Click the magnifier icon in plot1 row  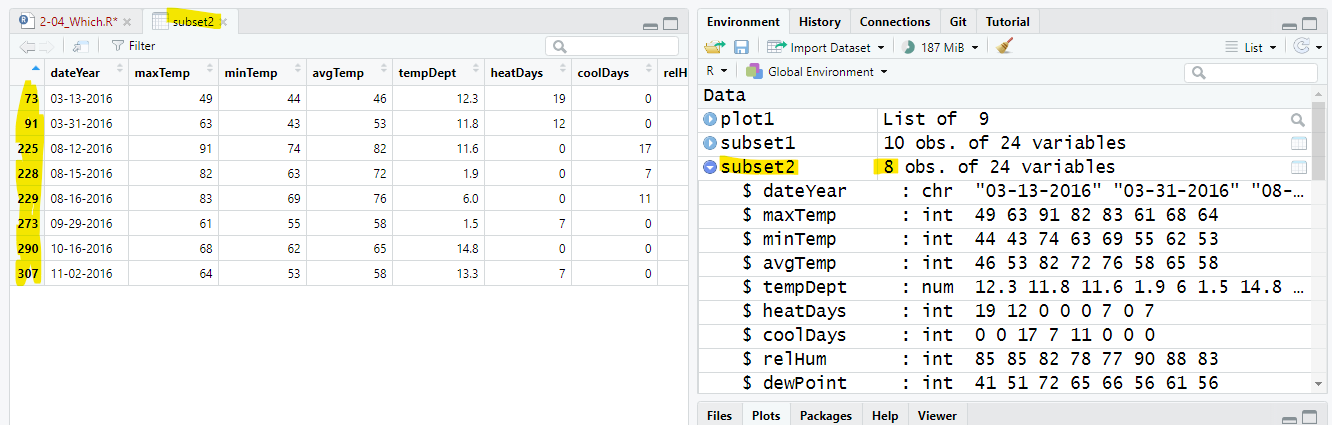(1298, 119)
